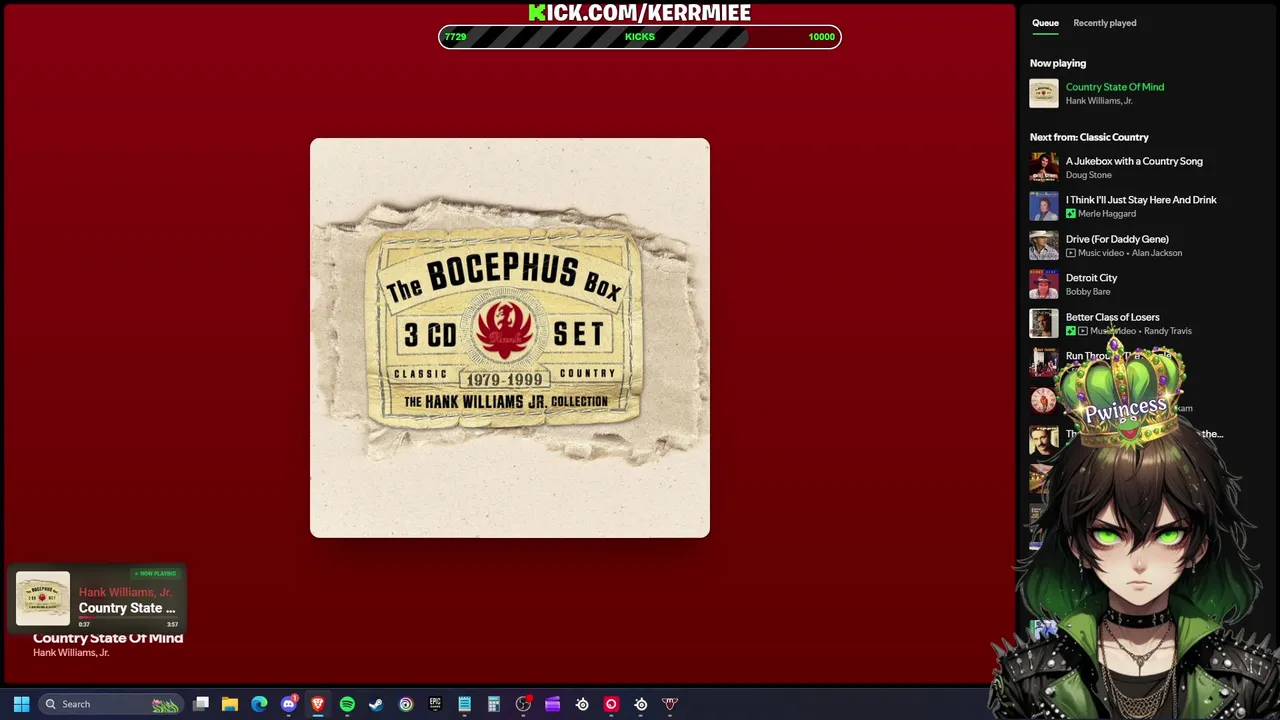
Task: Open Calculator from the taskbar
Action: point(493,704)
